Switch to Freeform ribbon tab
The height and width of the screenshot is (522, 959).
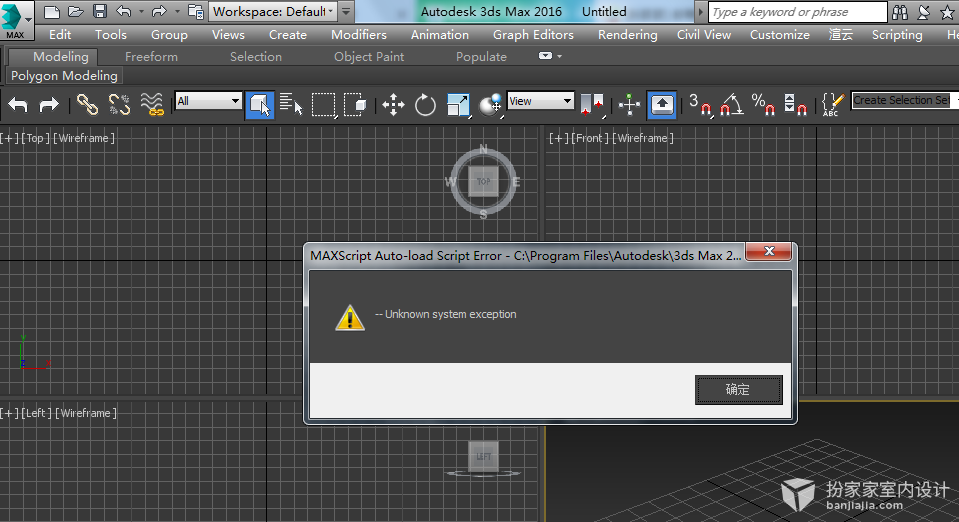pyautogui.click(x=151, y=57)
